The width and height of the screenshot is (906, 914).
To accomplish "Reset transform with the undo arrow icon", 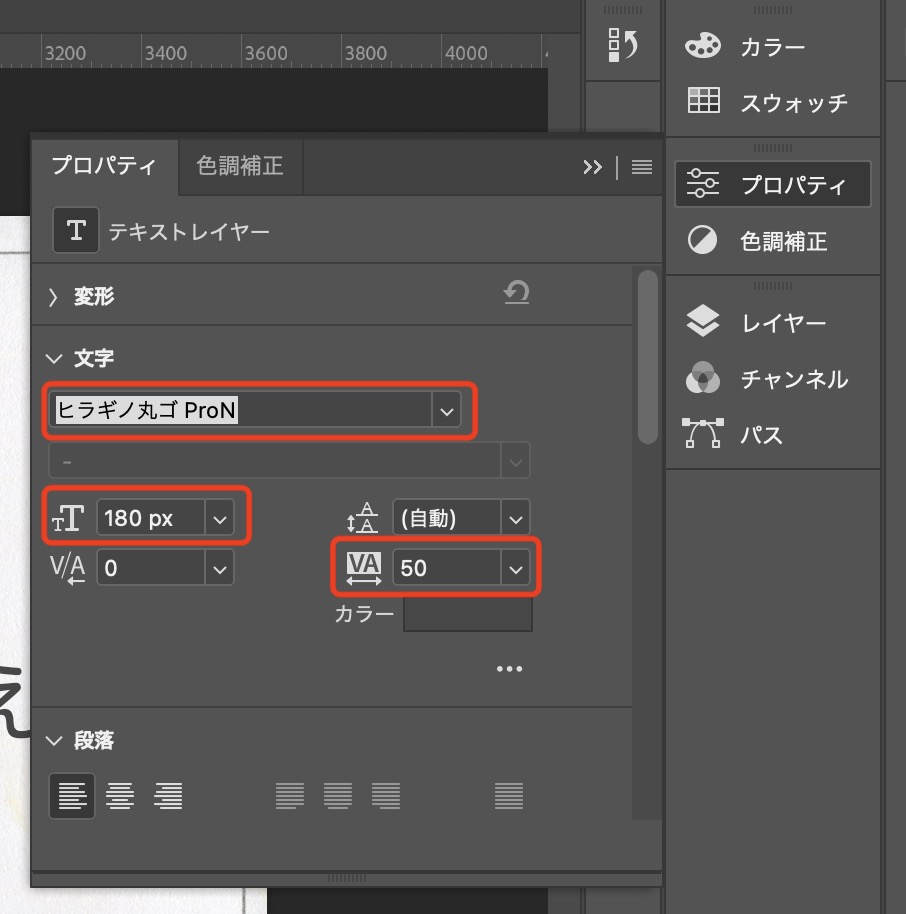I will [517, 293].
